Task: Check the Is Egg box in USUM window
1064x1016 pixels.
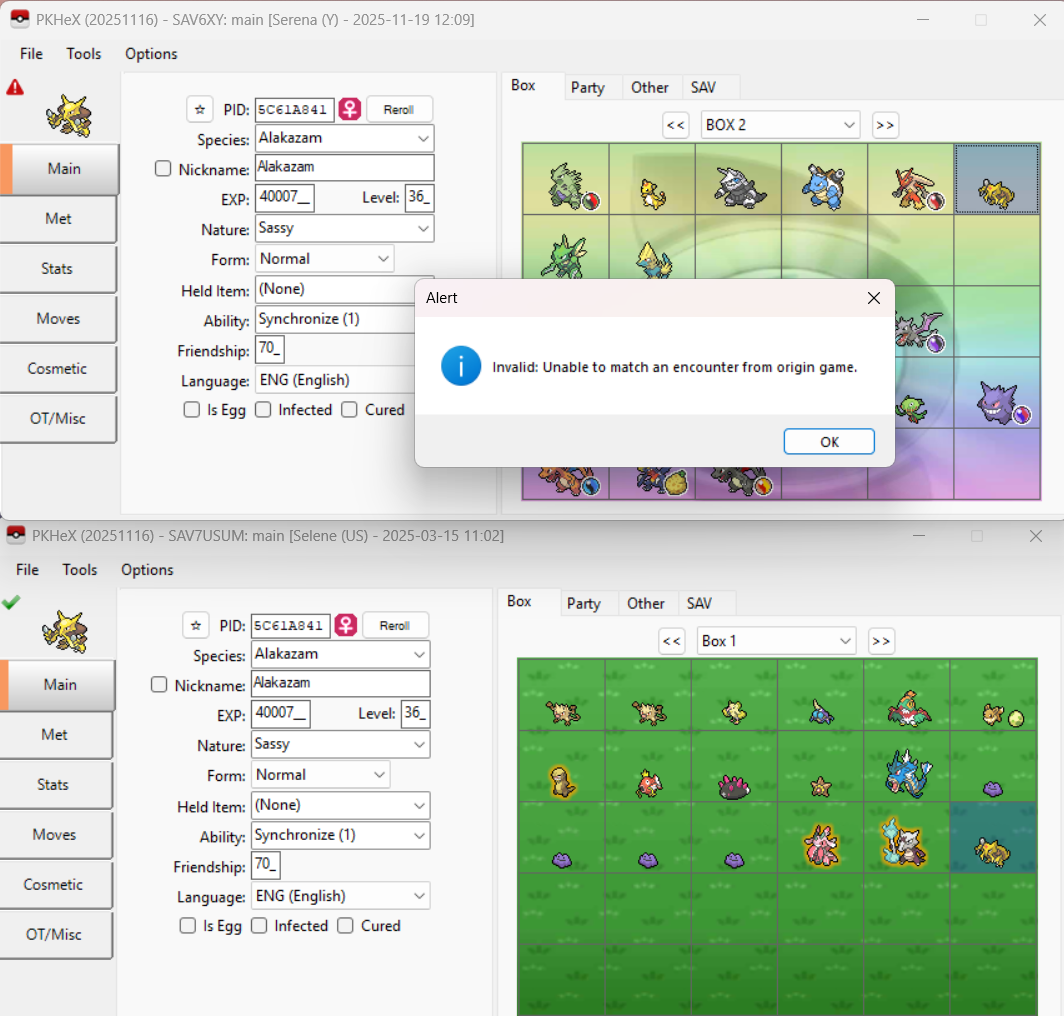Action: [x=188, y=926]
